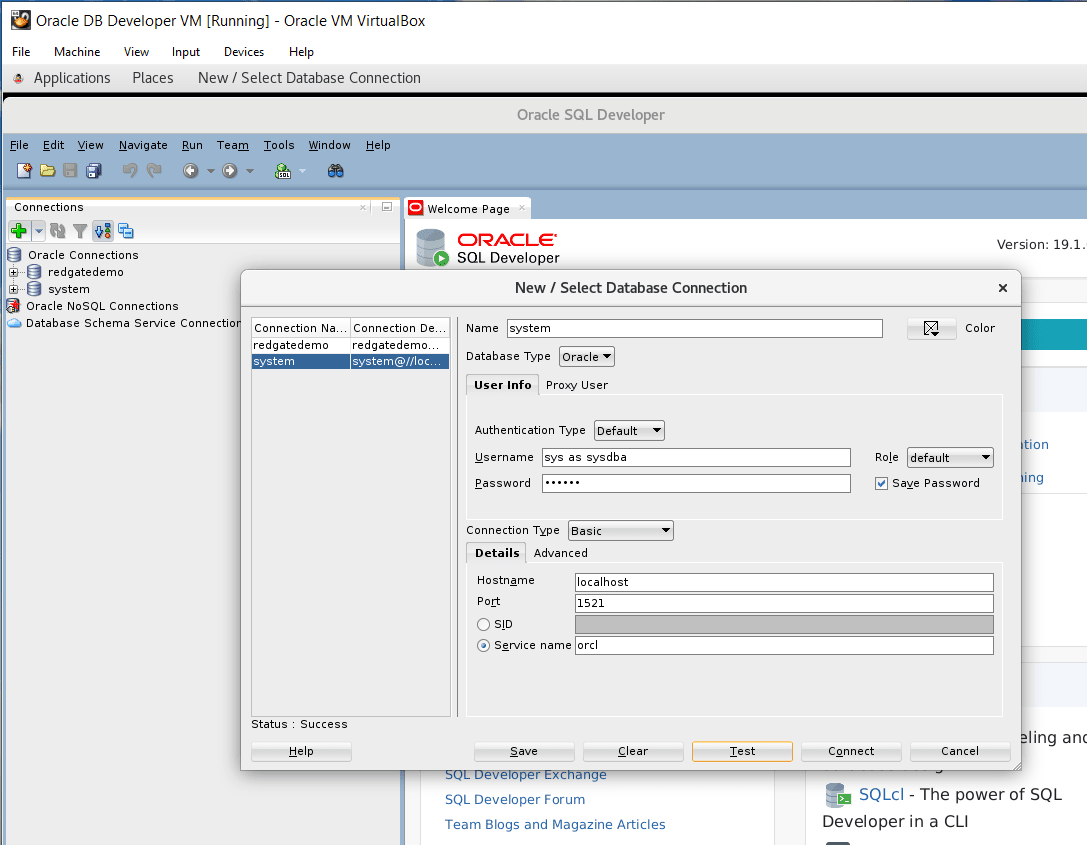Click the Back navigation arrow icon

tap(191, 171)
